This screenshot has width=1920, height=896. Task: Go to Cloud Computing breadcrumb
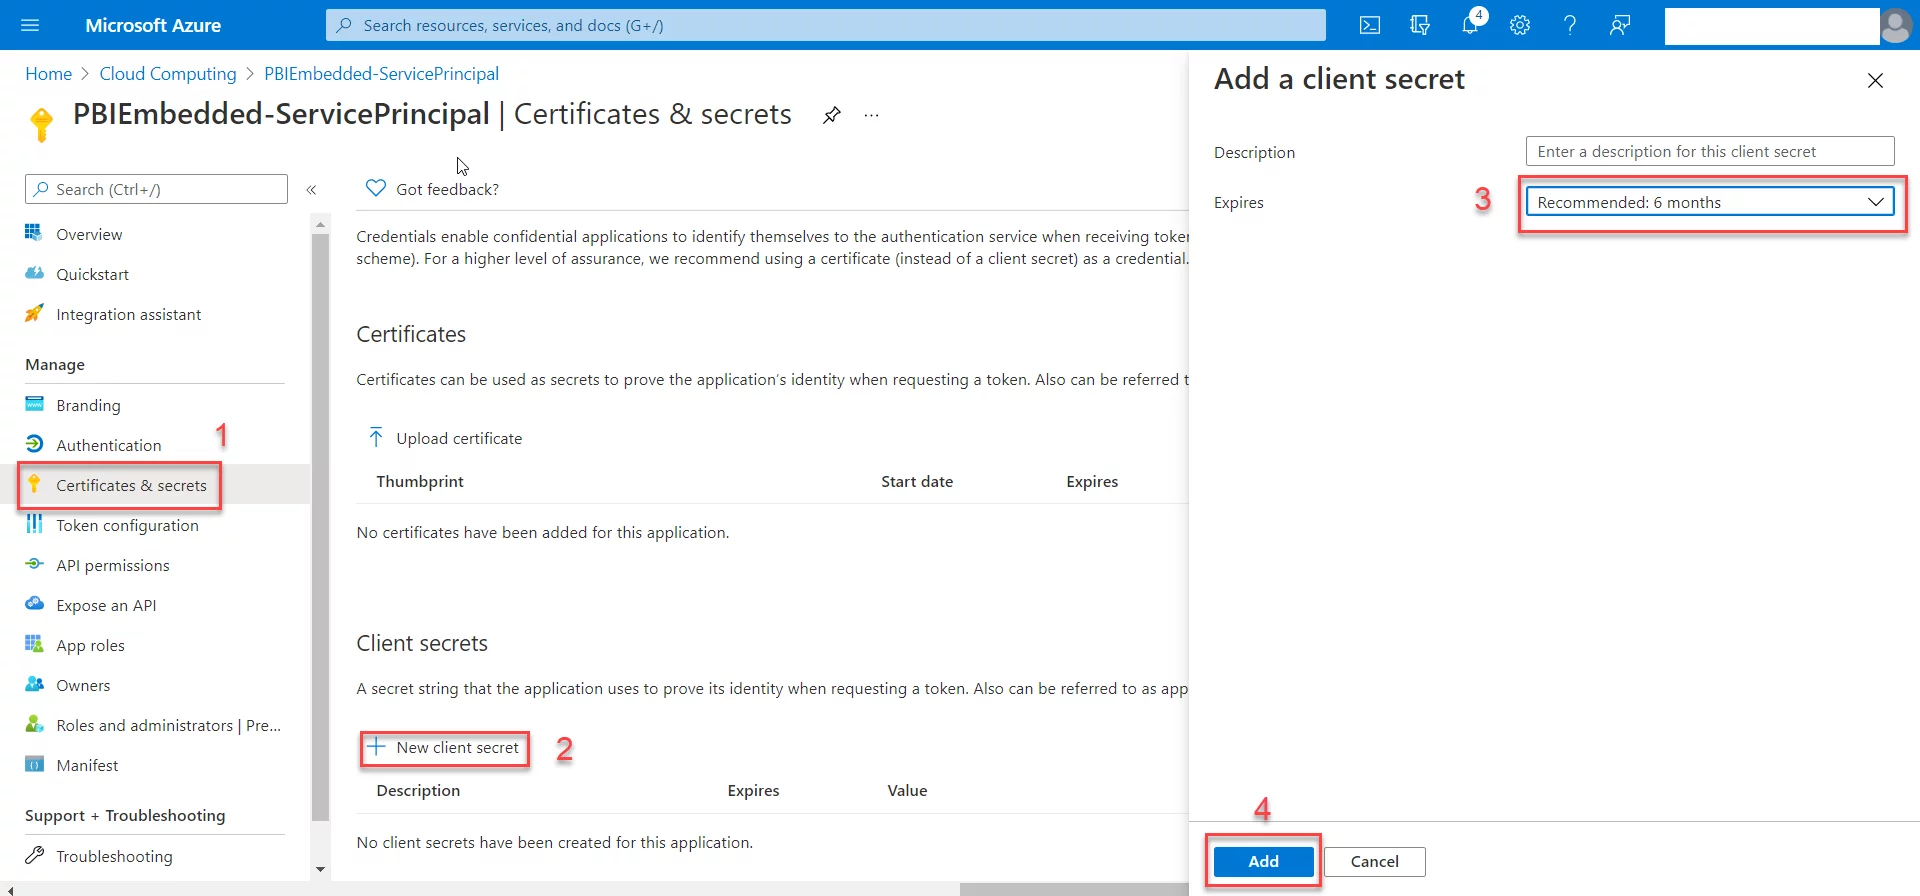[168, 74]
